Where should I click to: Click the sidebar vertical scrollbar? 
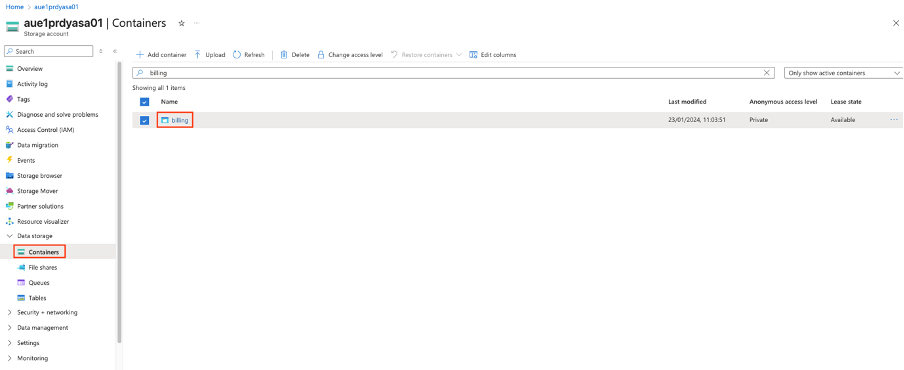coord(119,202)
